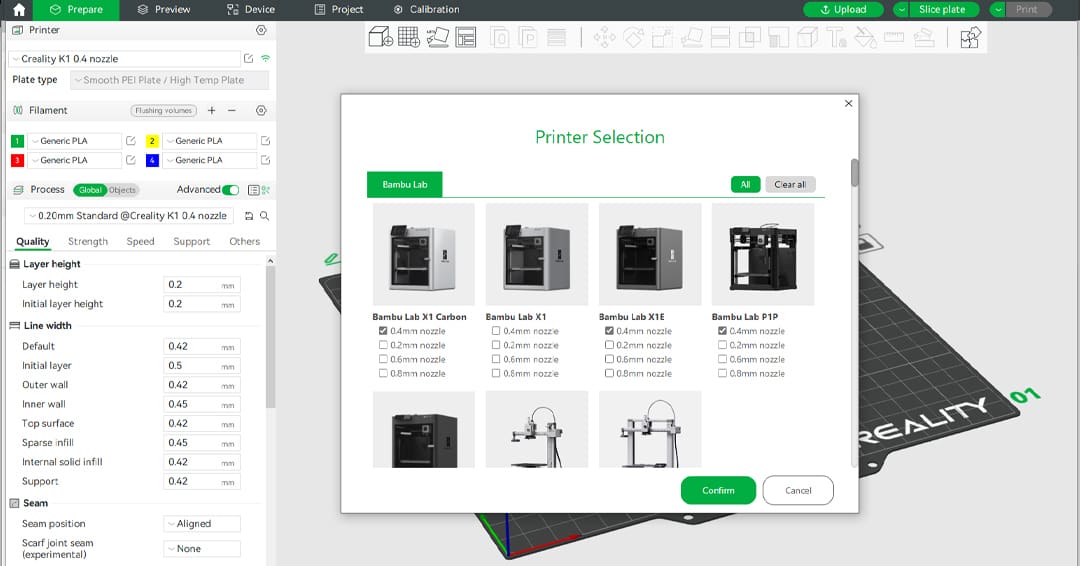This screenshot has width=1080, height=566.
Task: Add a model with the cube-plus toolbar icon
Action: pyautogui.click(x=380, y=37)
